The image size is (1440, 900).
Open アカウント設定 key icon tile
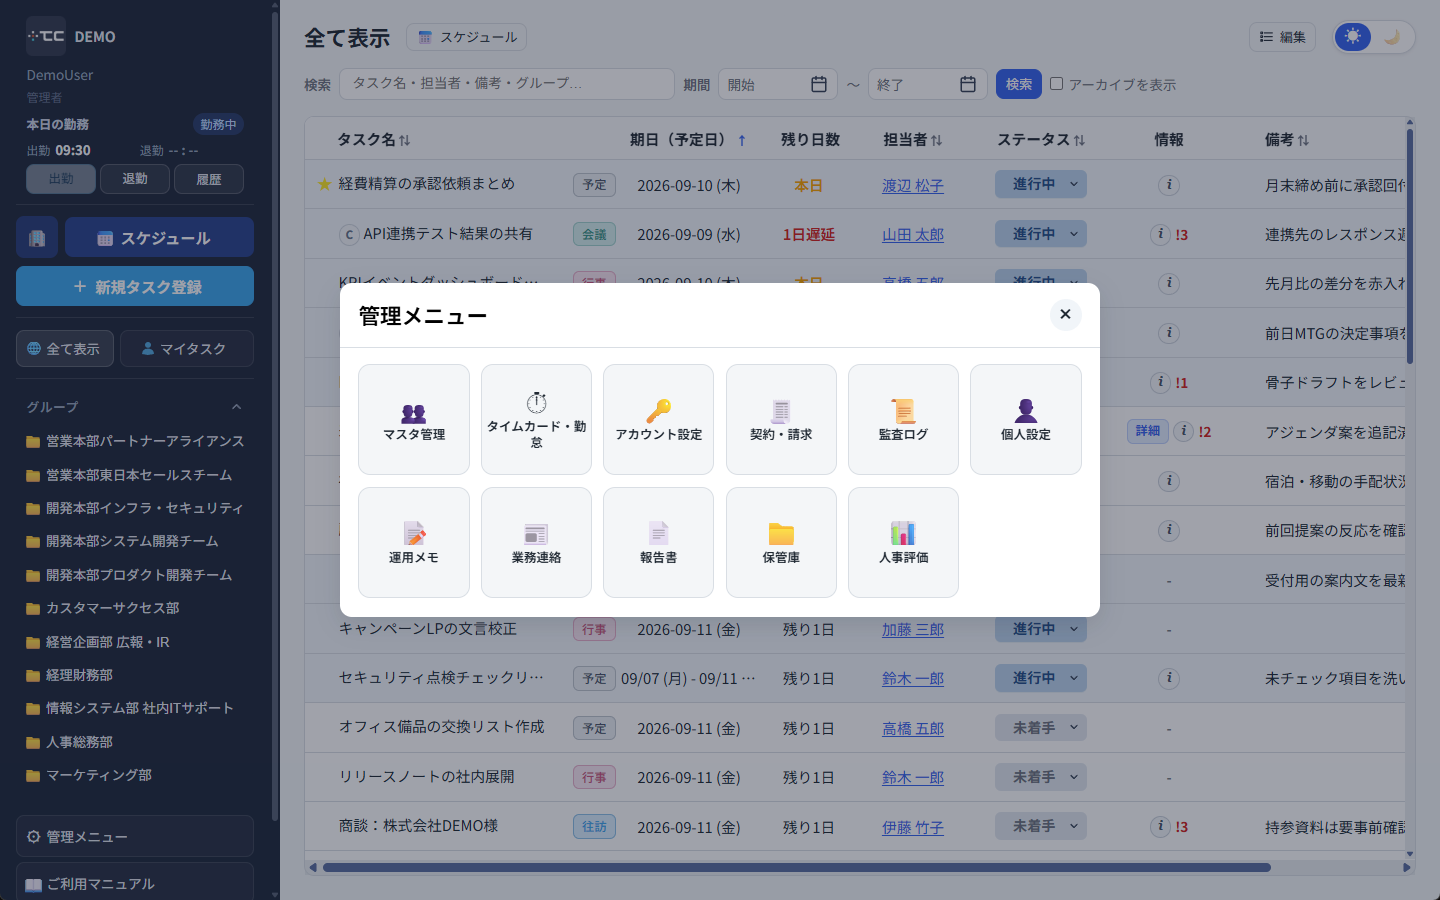(658, 420)
